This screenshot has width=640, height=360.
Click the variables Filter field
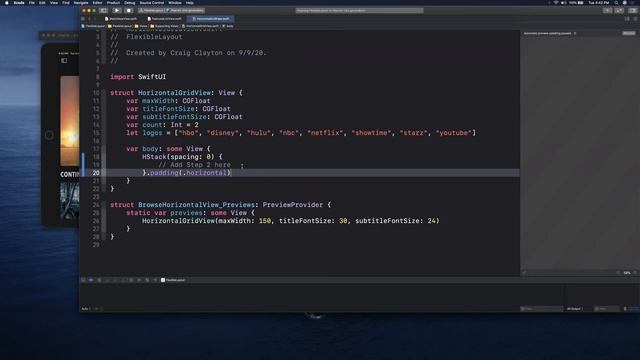[541, 309]
